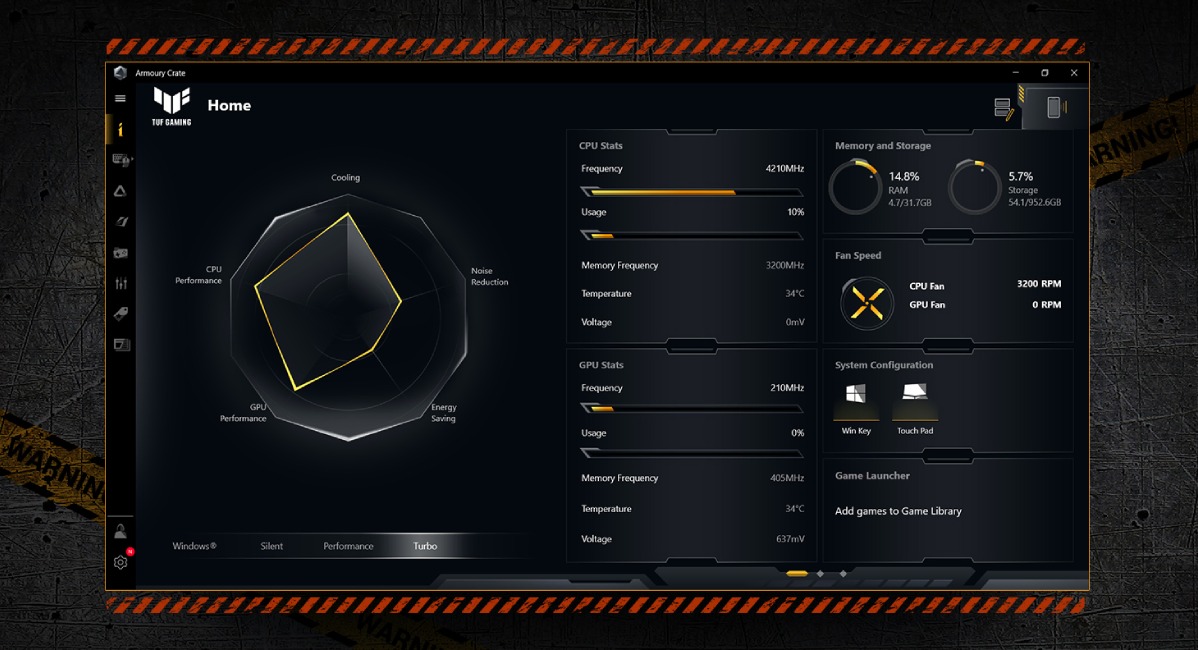Screen dimensions: 1198x650
Task: Click the Game Launcher heading
Action: (x=872, y=475)
